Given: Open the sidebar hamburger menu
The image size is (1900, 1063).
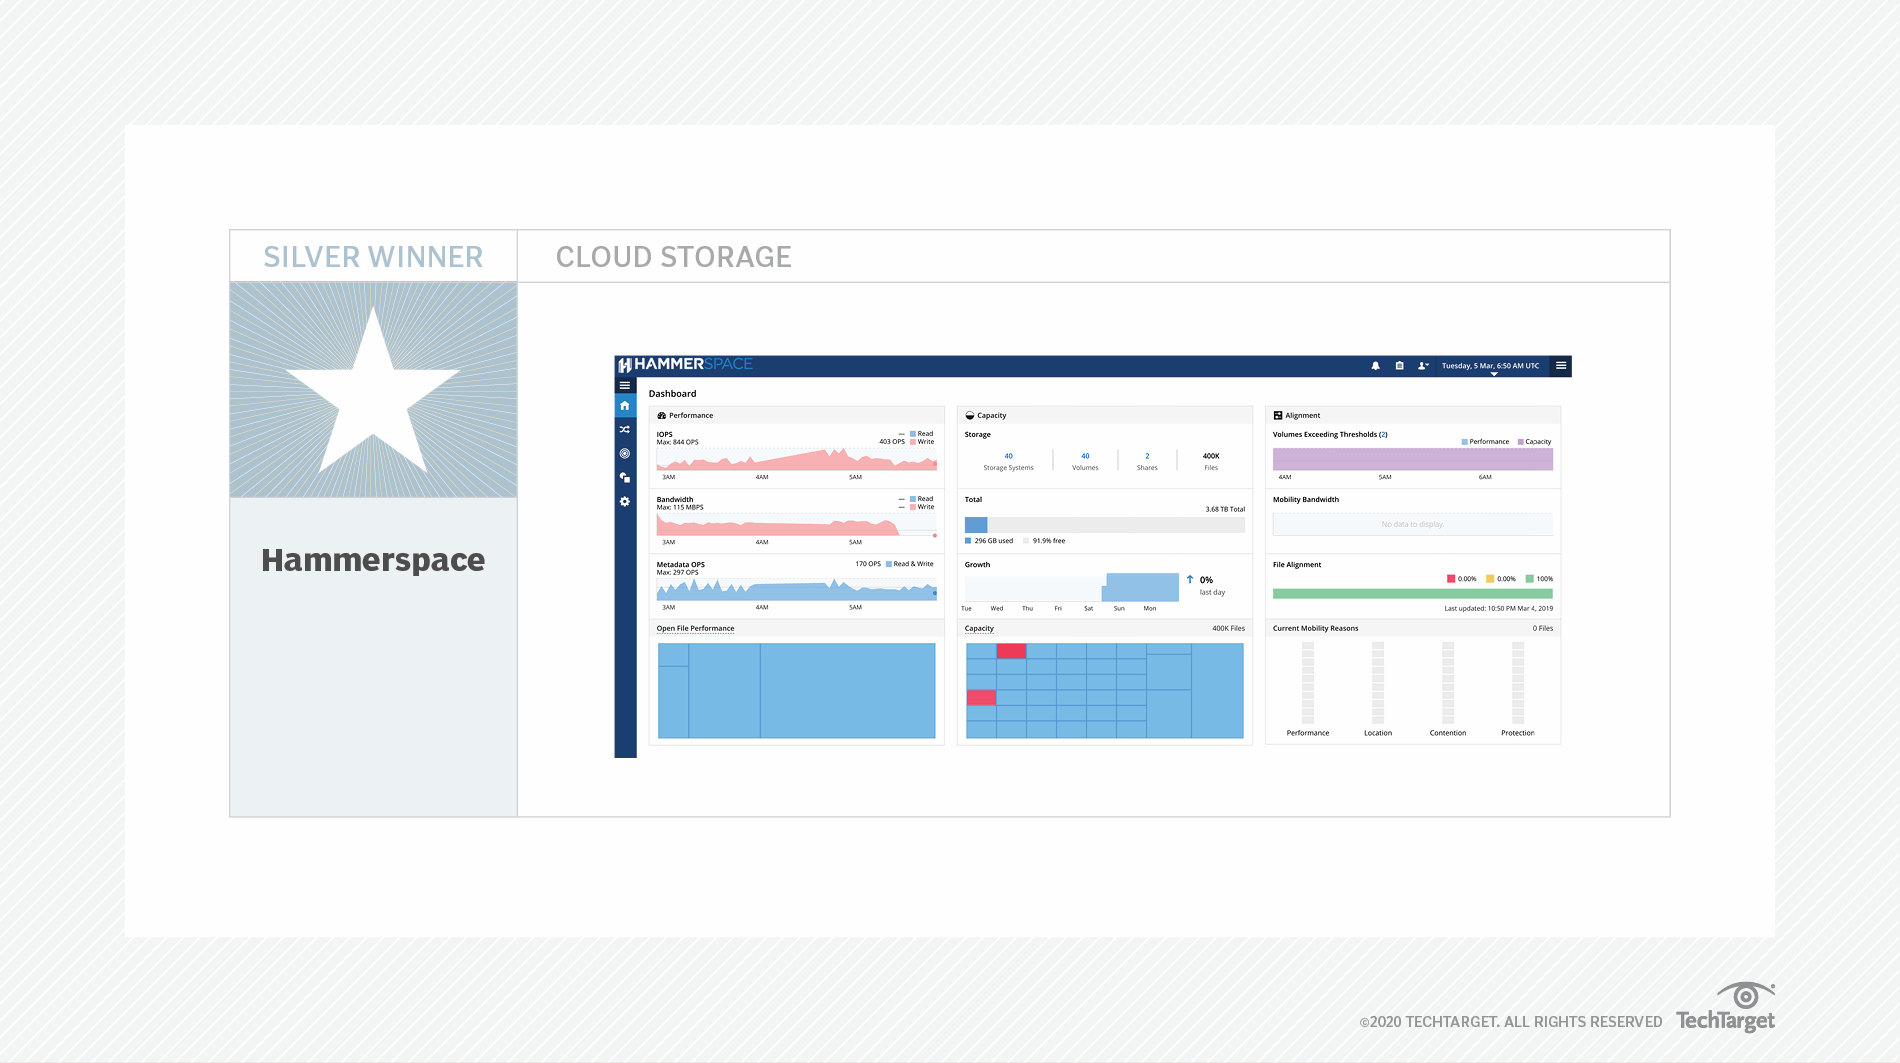Looking at the screenshot, I should coord(625,385).
